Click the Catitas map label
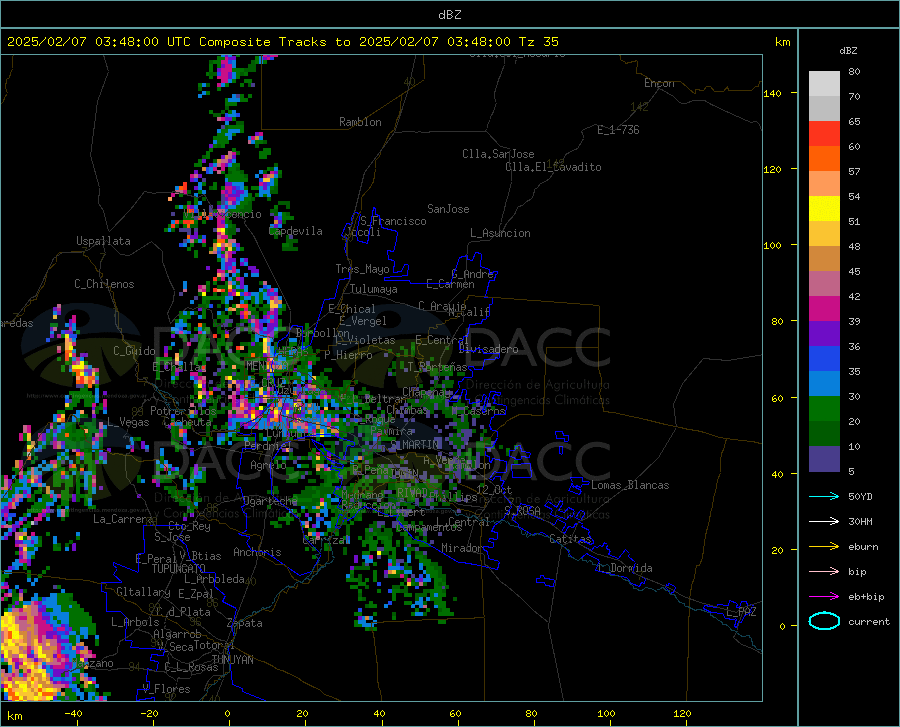 coord(571,539)
